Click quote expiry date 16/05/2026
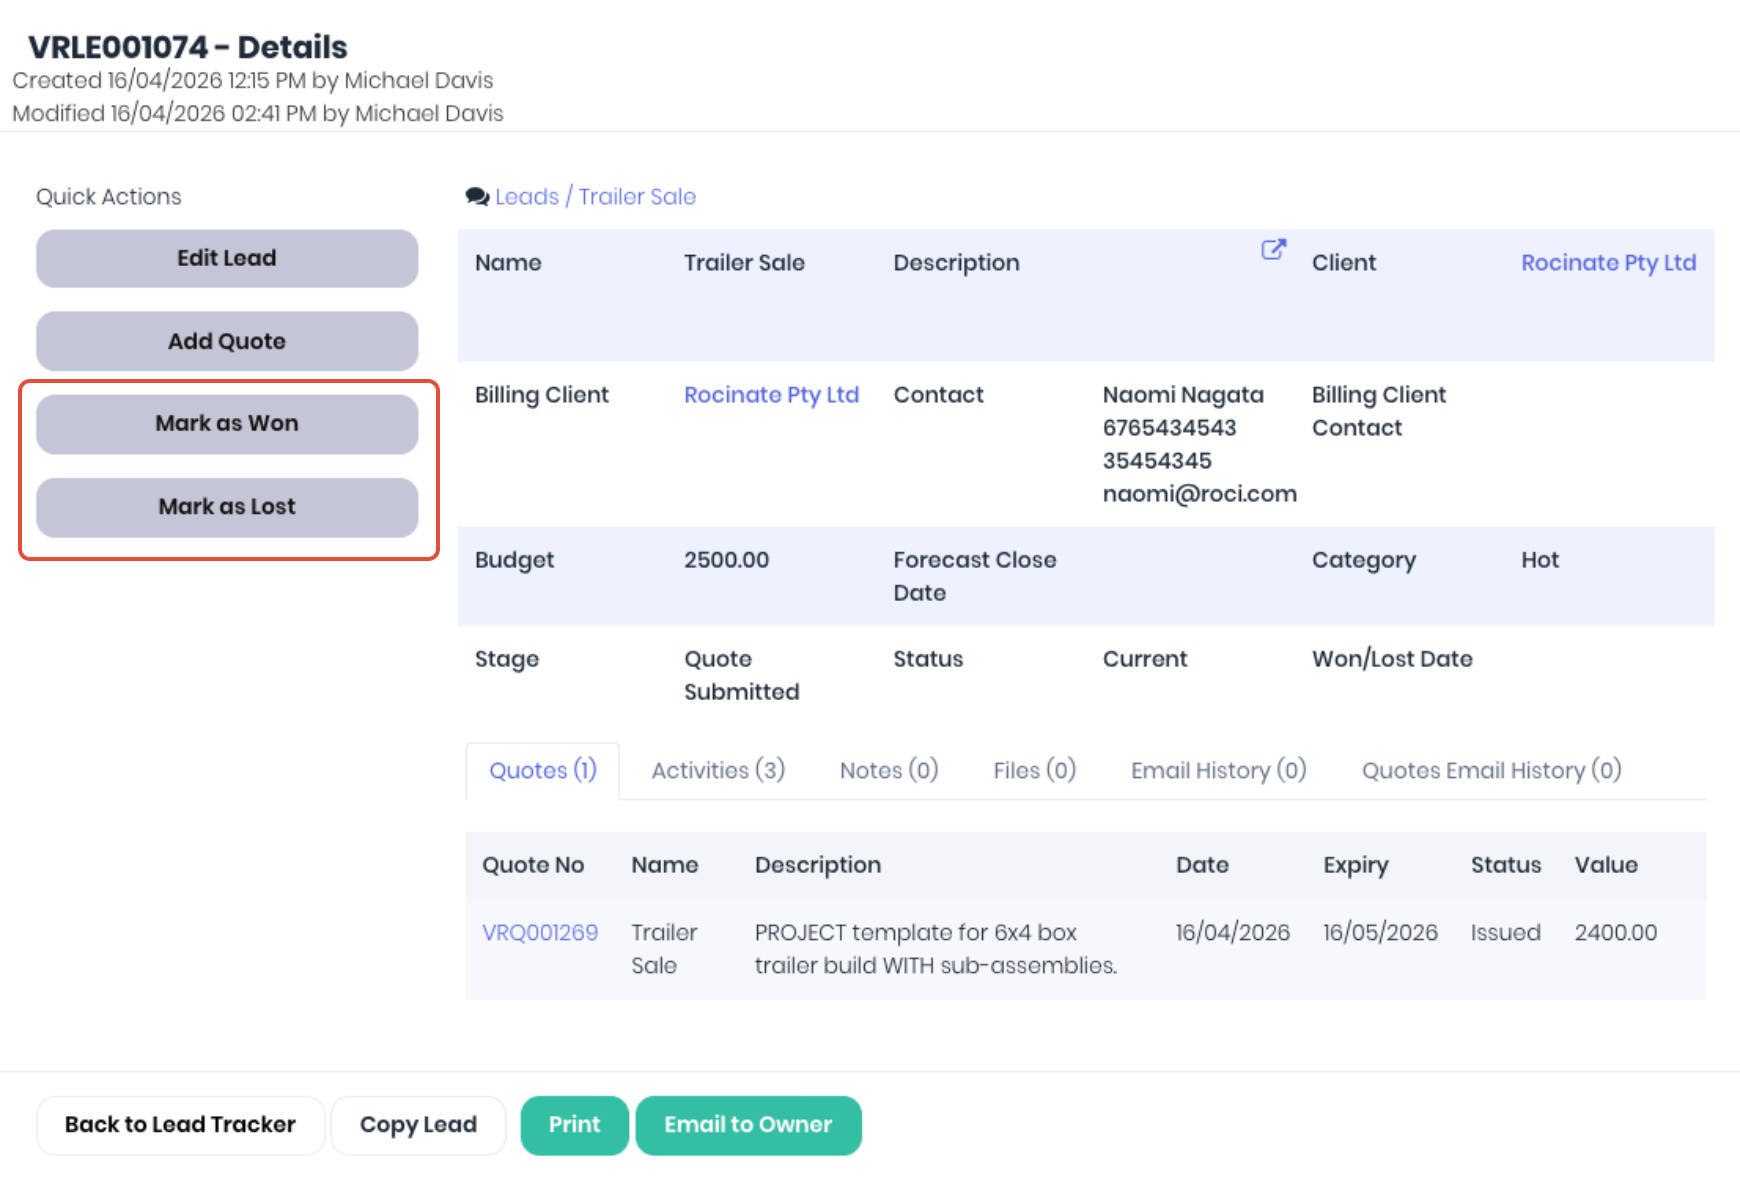This screenshot has width=1740, height=1184. (1380, 933)
